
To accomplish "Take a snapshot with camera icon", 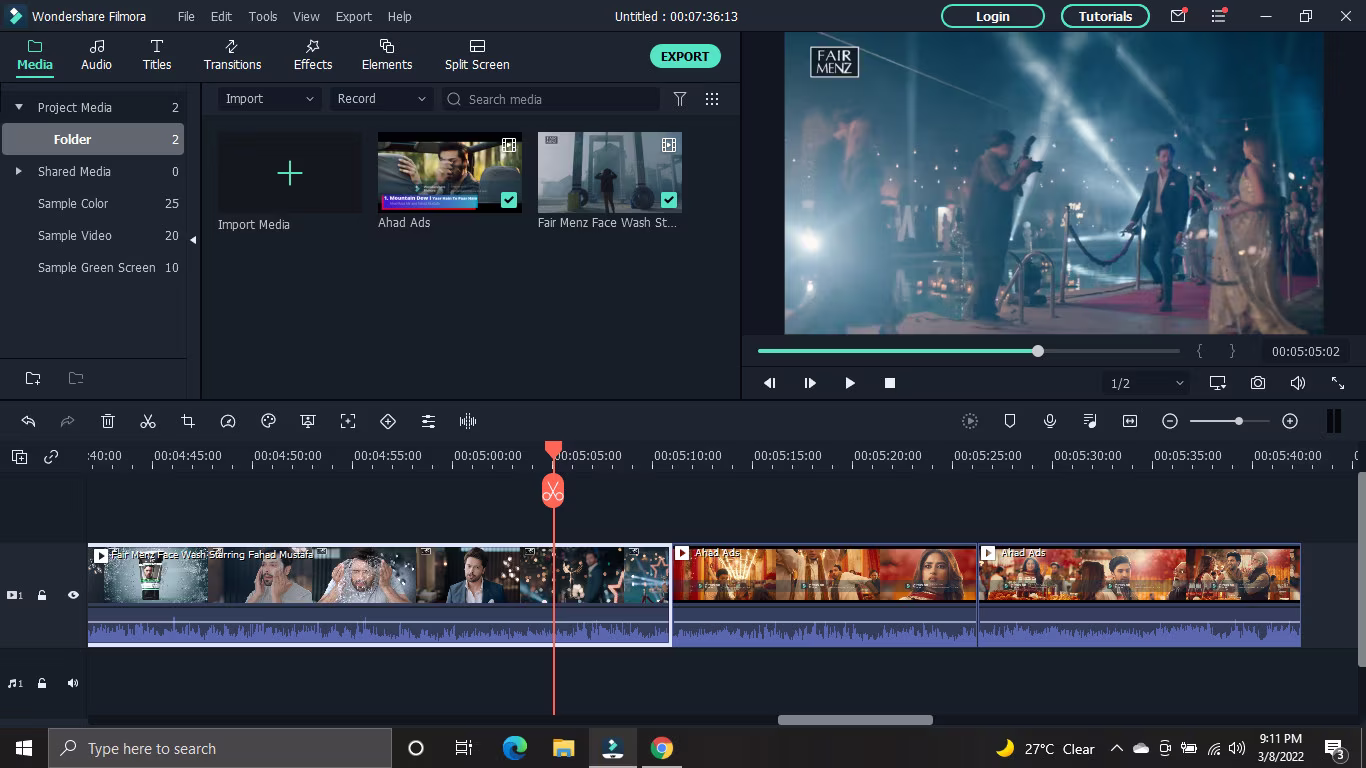I will pyautogui.click(x=1258, y=383).
